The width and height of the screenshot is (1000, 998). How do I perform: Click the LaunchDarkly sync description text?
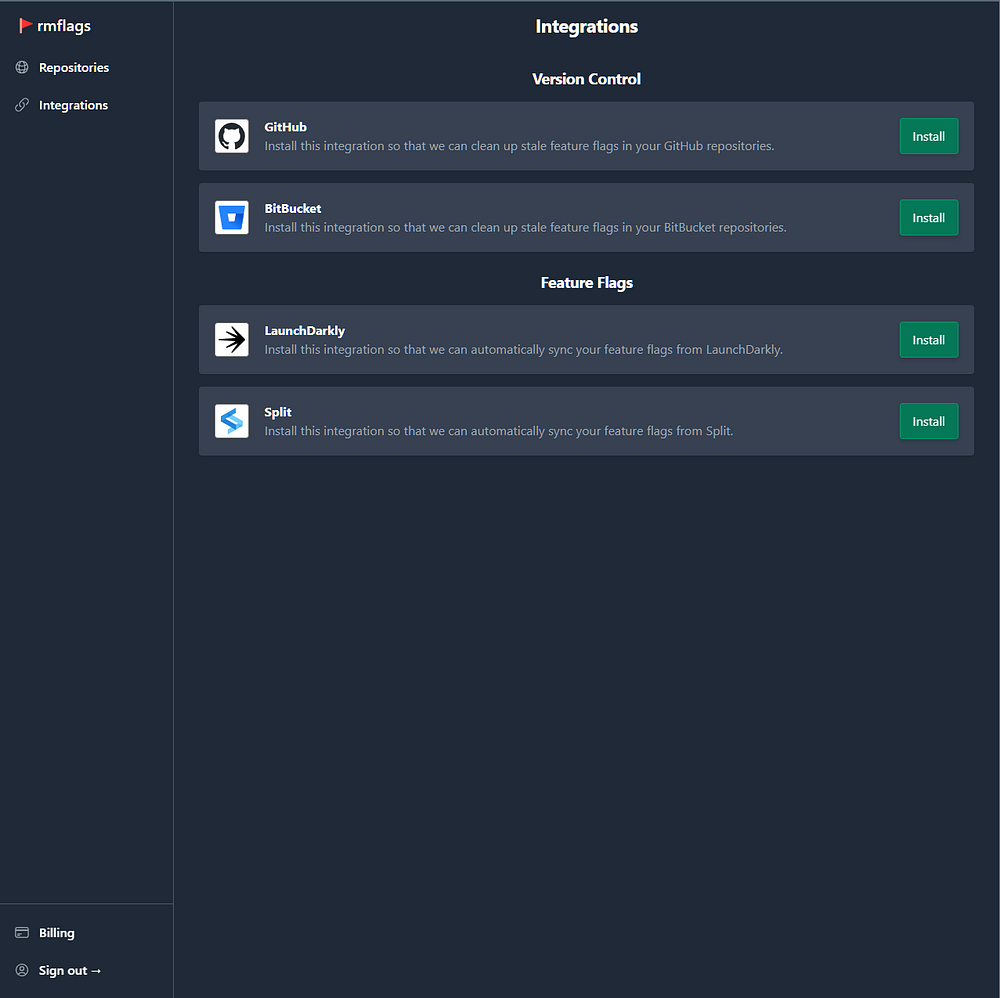click(x=524, y=349)
